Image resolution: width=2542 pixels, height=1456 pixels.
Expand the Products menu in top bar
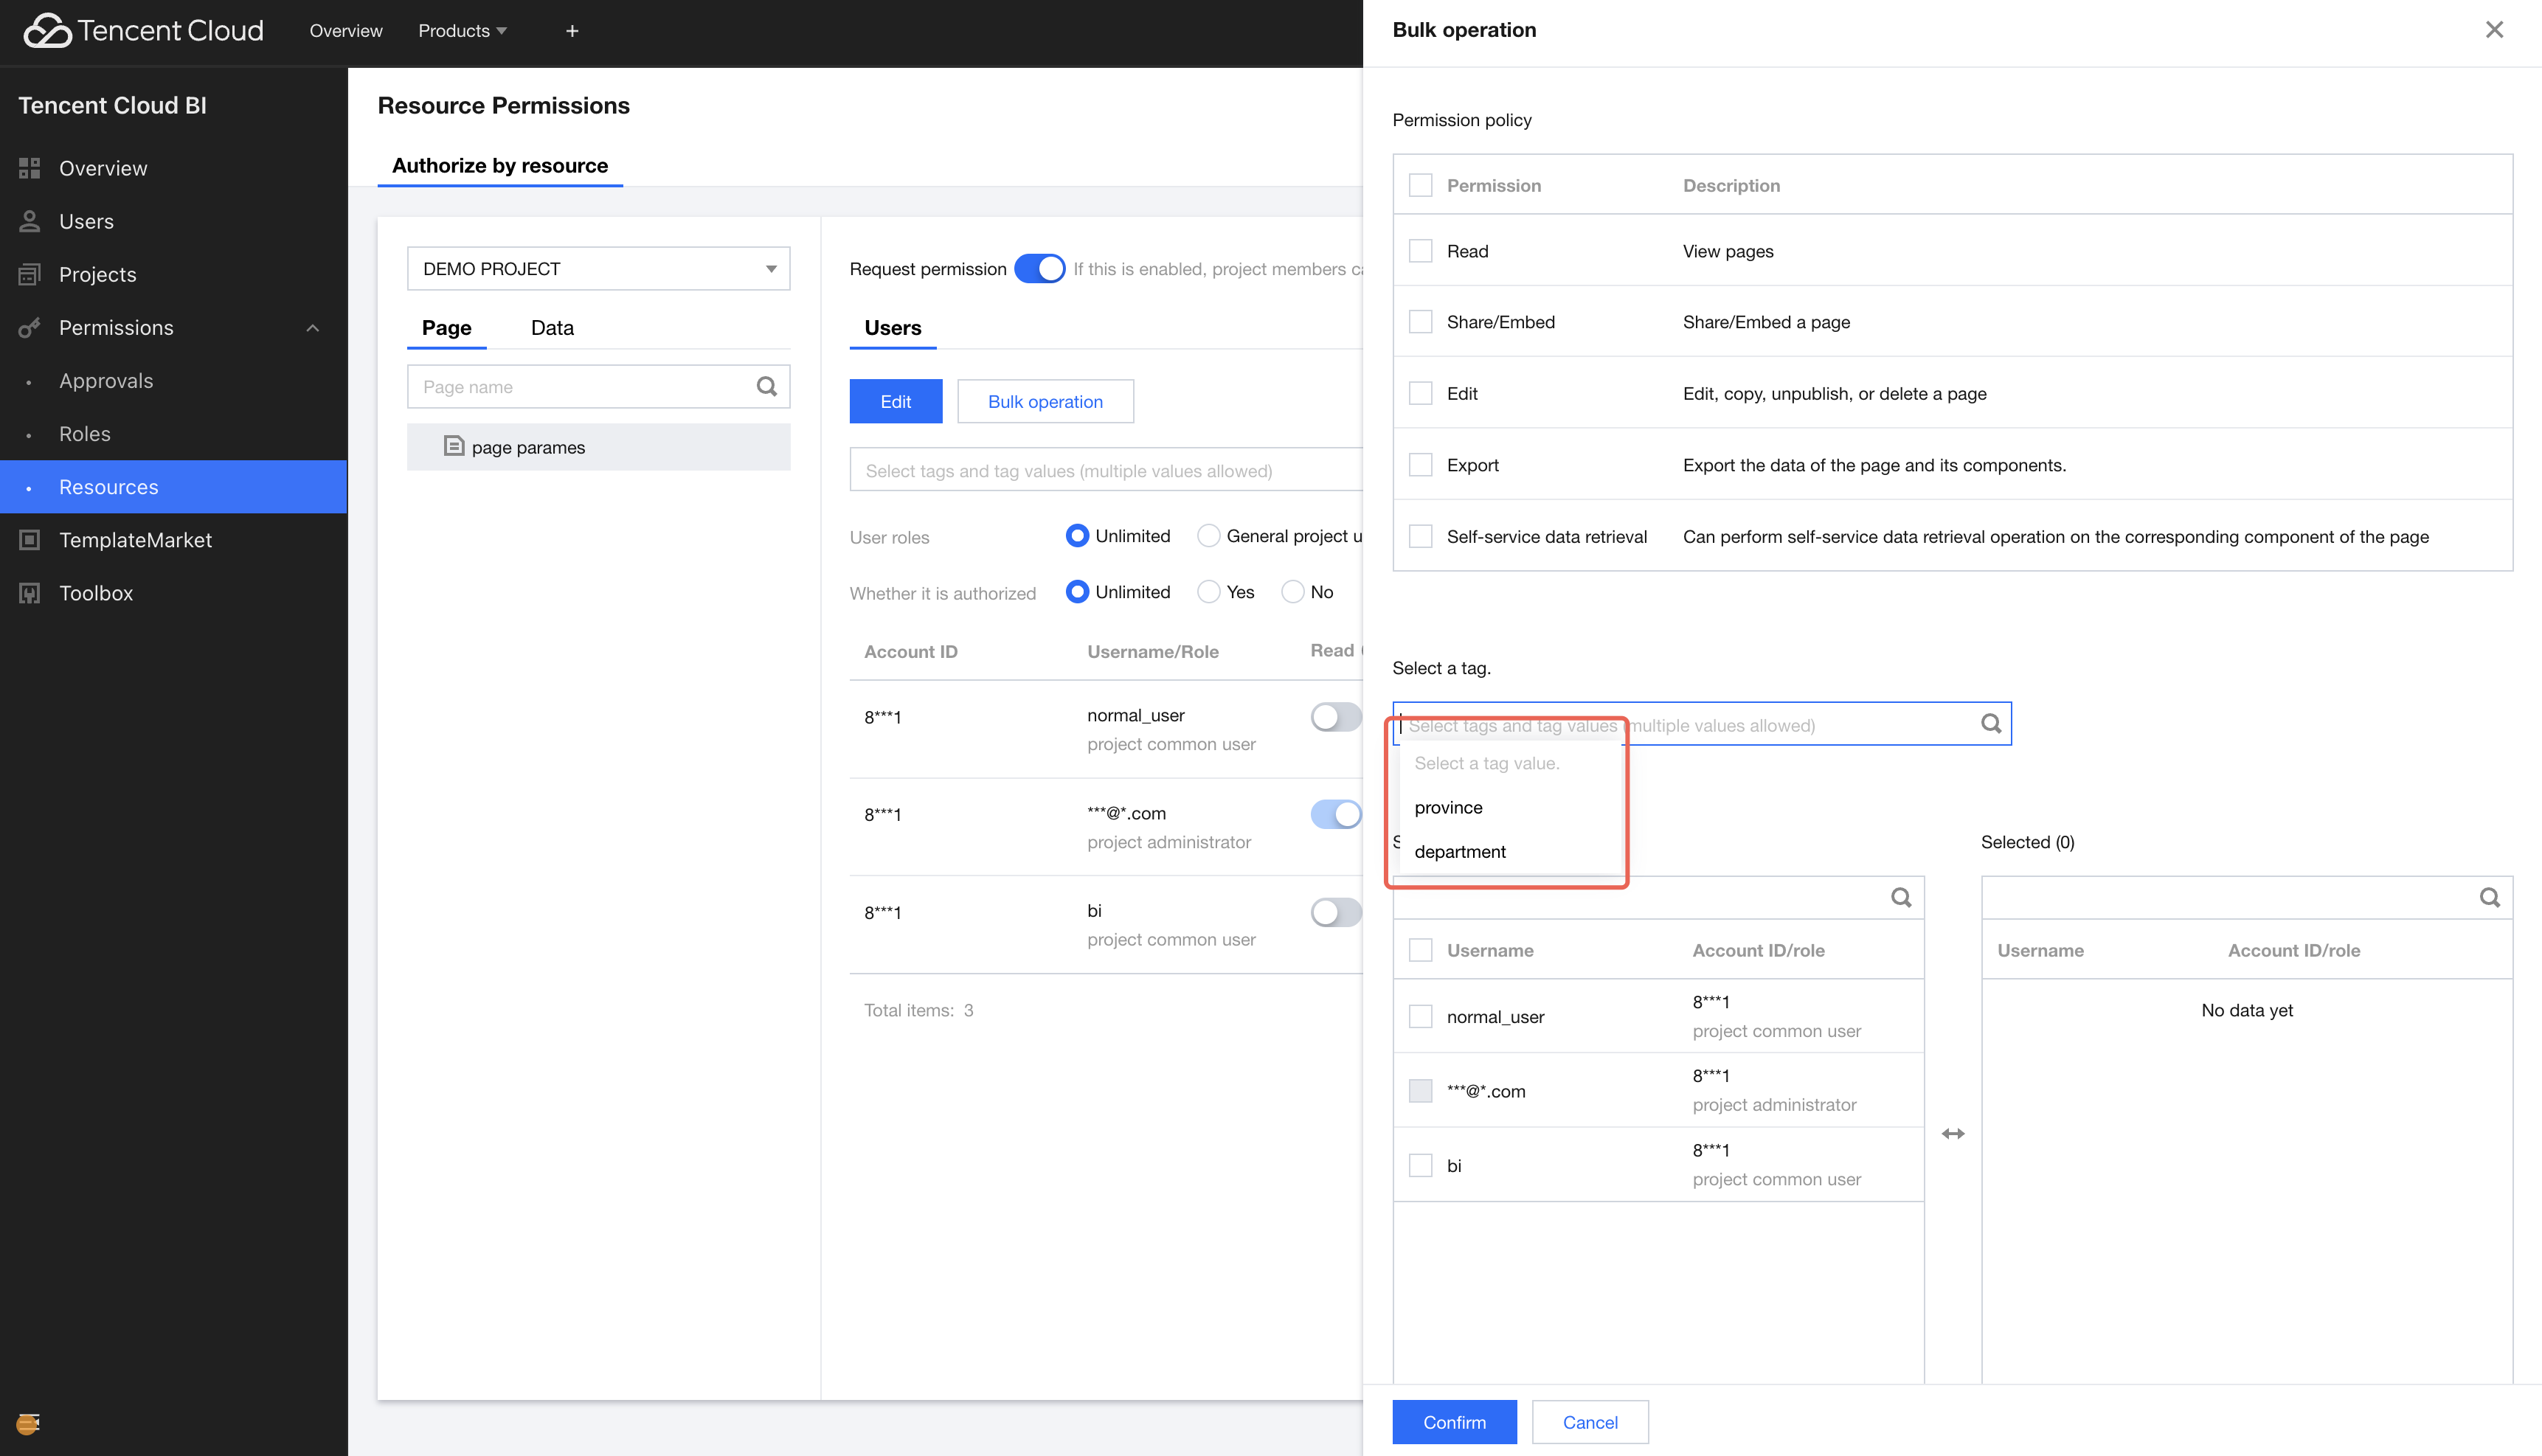click(x=463, y=31)
